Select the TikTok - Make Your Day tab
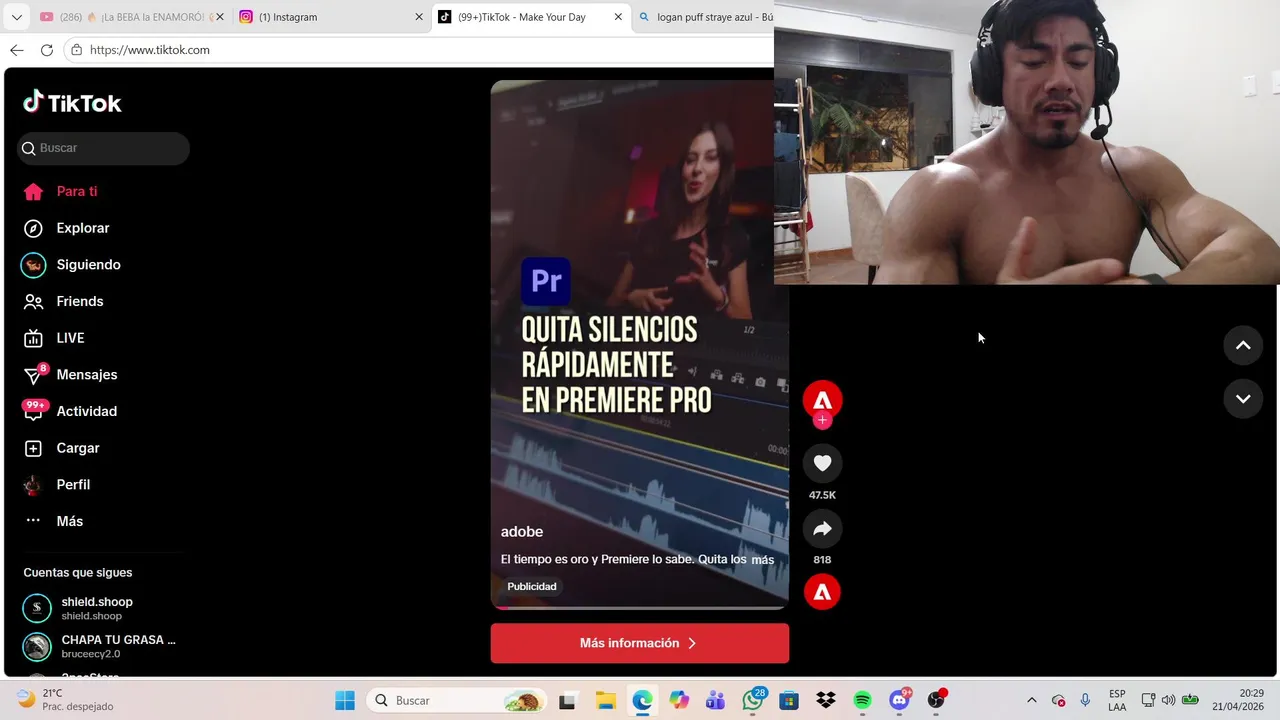1280x720 pixels. point(531,17)
